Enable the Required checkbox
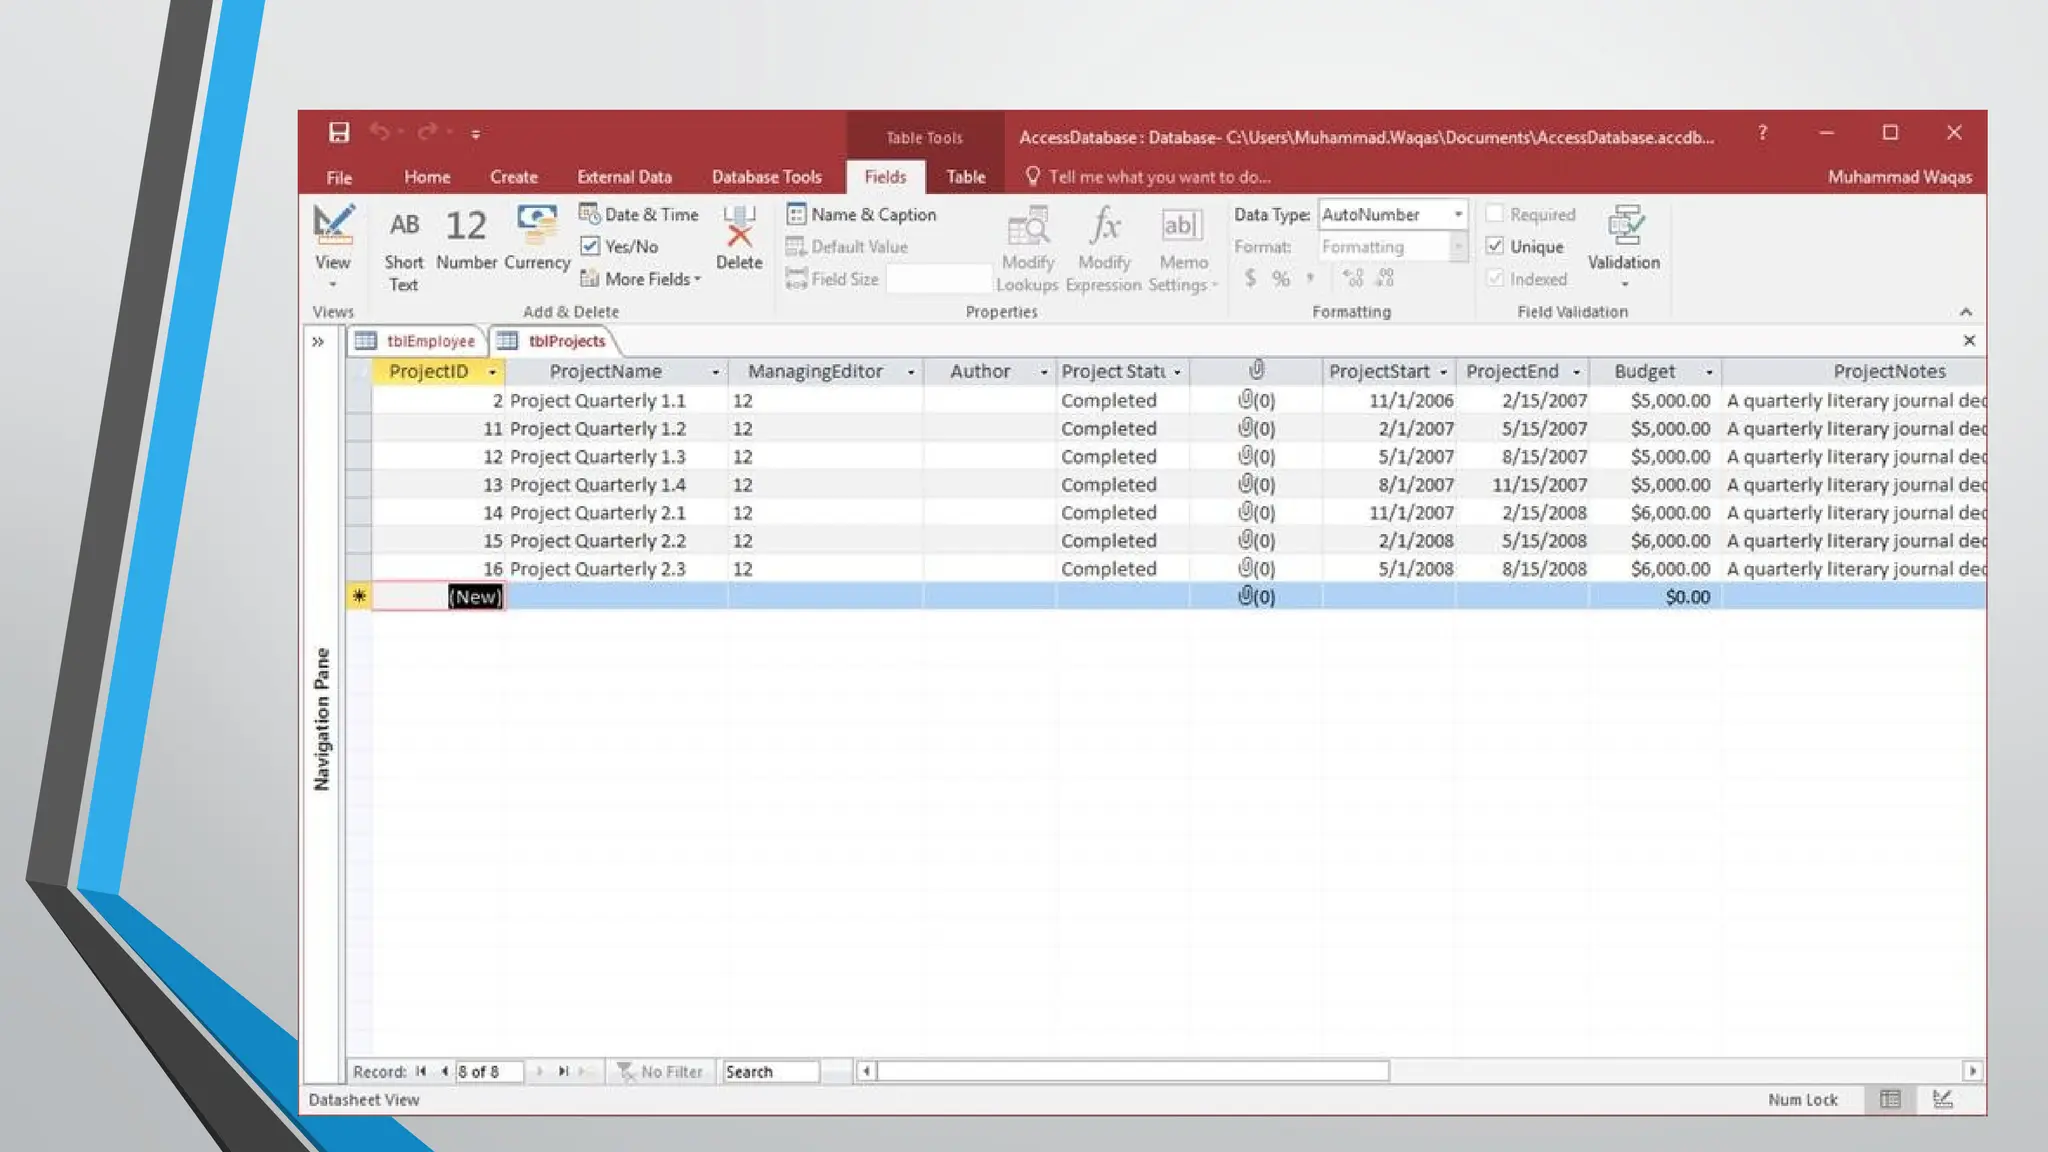This screenshot has width=2048, height=1152. [x=1495, y=214]
